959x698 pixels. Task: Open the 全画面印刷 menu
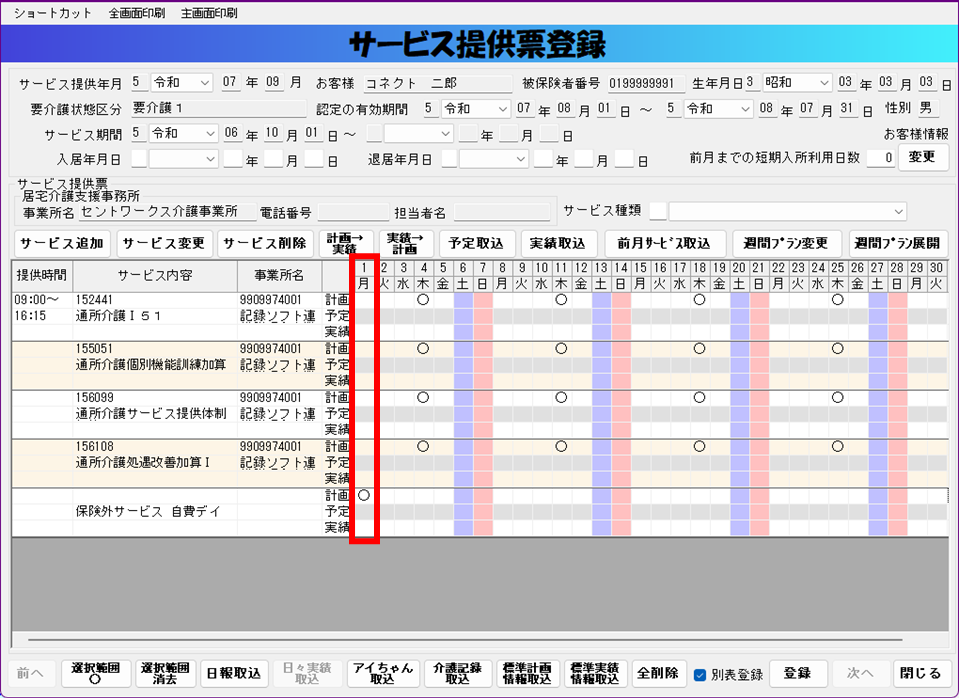[137, 13]
